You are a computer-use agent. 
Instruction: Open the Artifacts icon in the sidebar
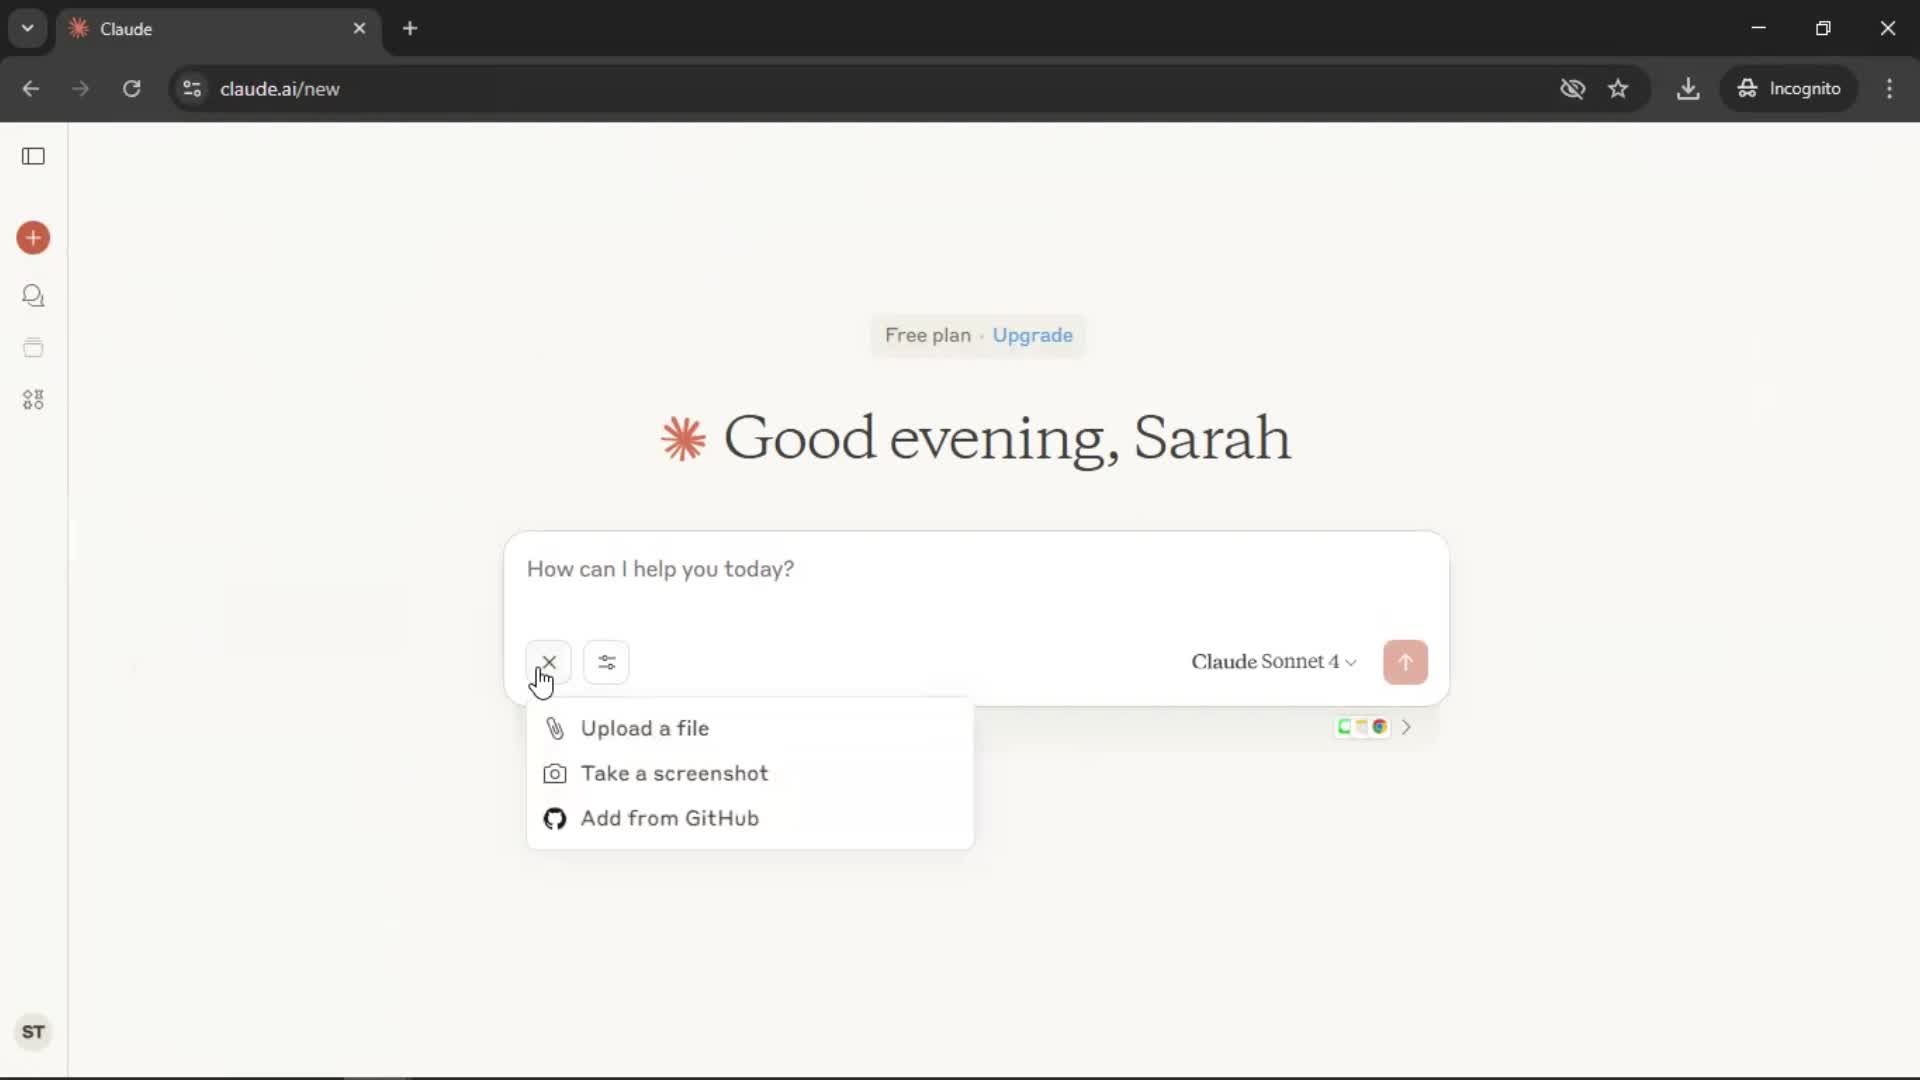[x=33, y=400]
